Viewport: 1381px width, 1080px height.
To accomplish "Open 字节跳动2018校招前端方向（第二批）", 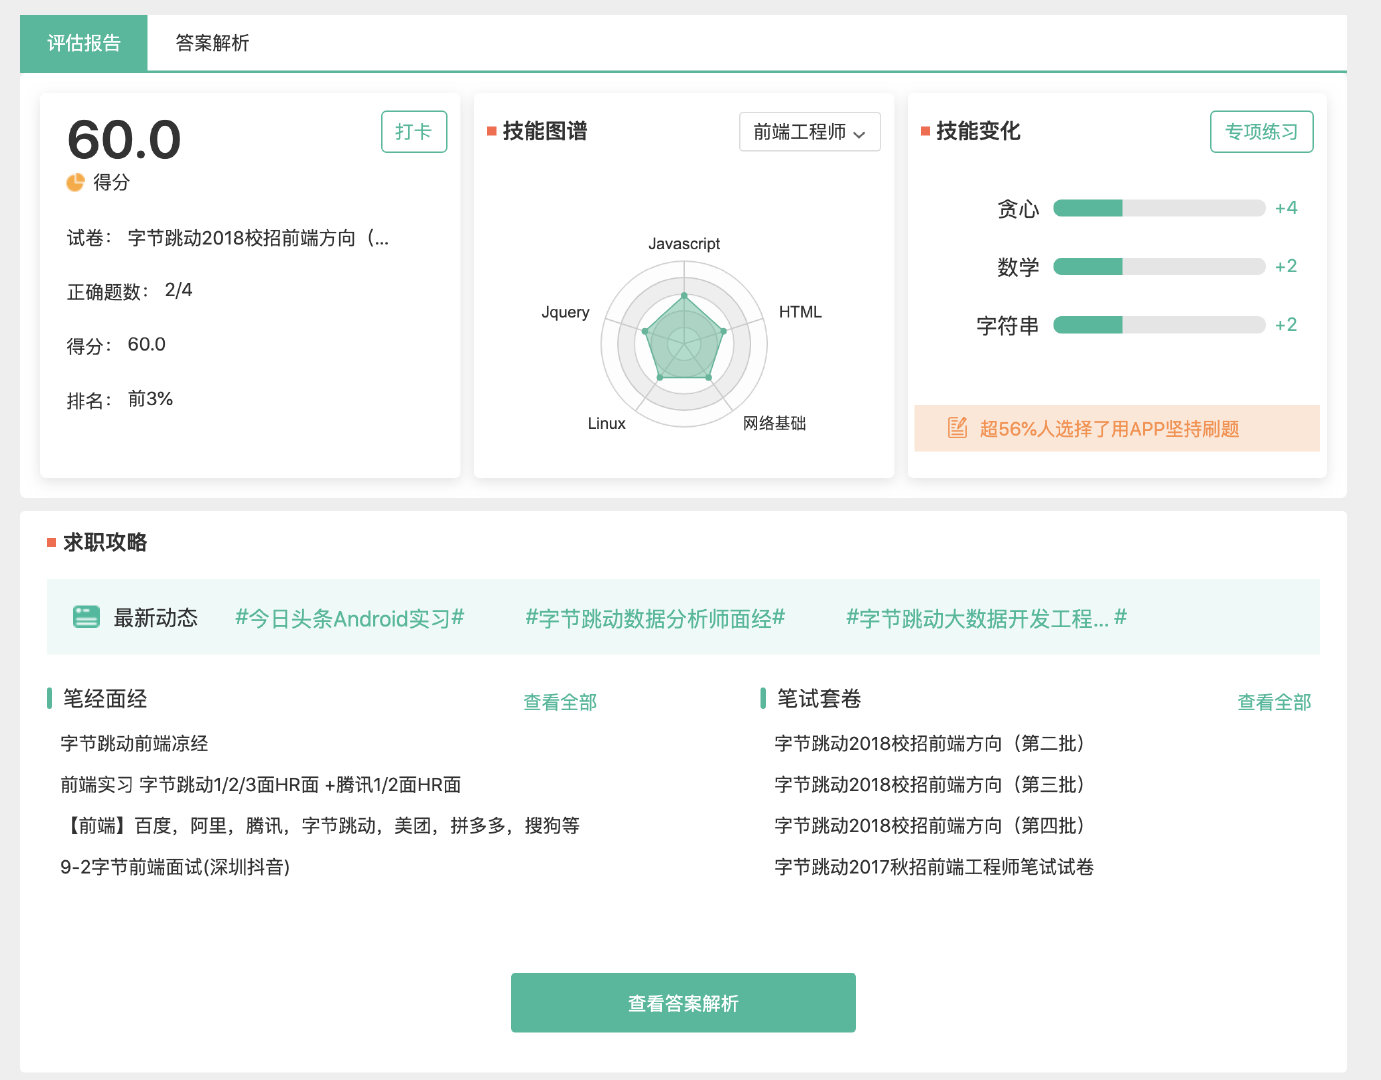I will pos(932,743).
